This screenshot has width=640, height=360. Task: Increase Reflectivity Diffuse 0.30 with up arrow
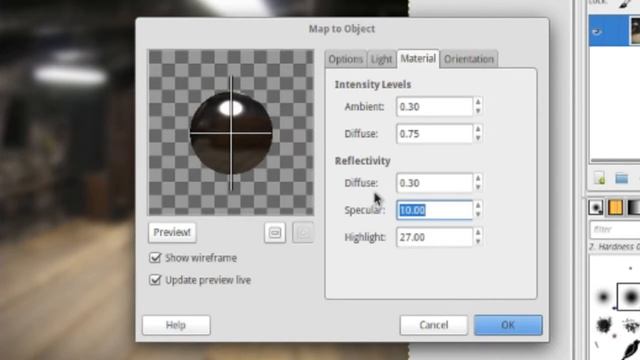pos(478,178)
